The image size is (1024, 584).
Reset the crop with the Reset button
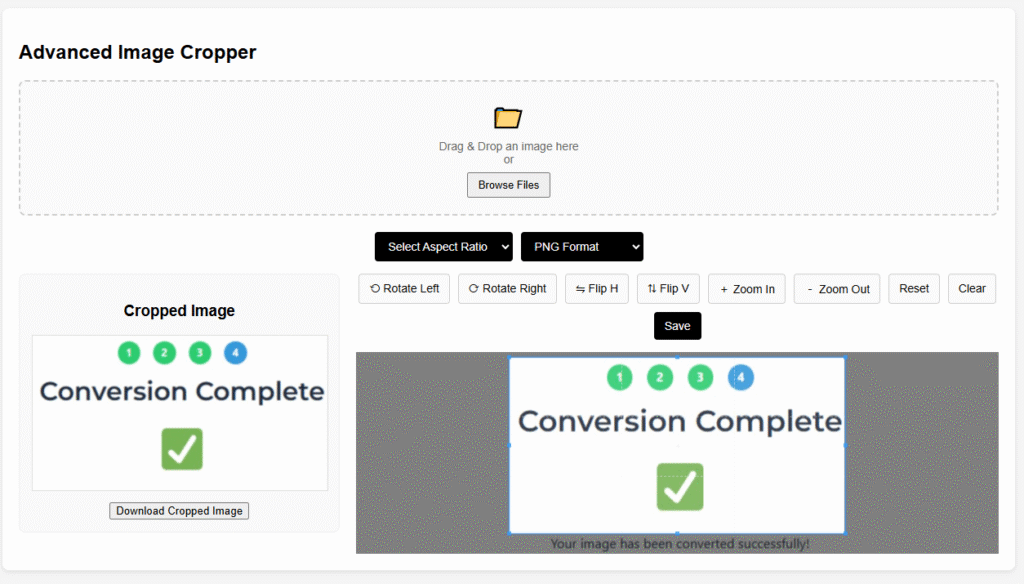click(x=913, y=288)
